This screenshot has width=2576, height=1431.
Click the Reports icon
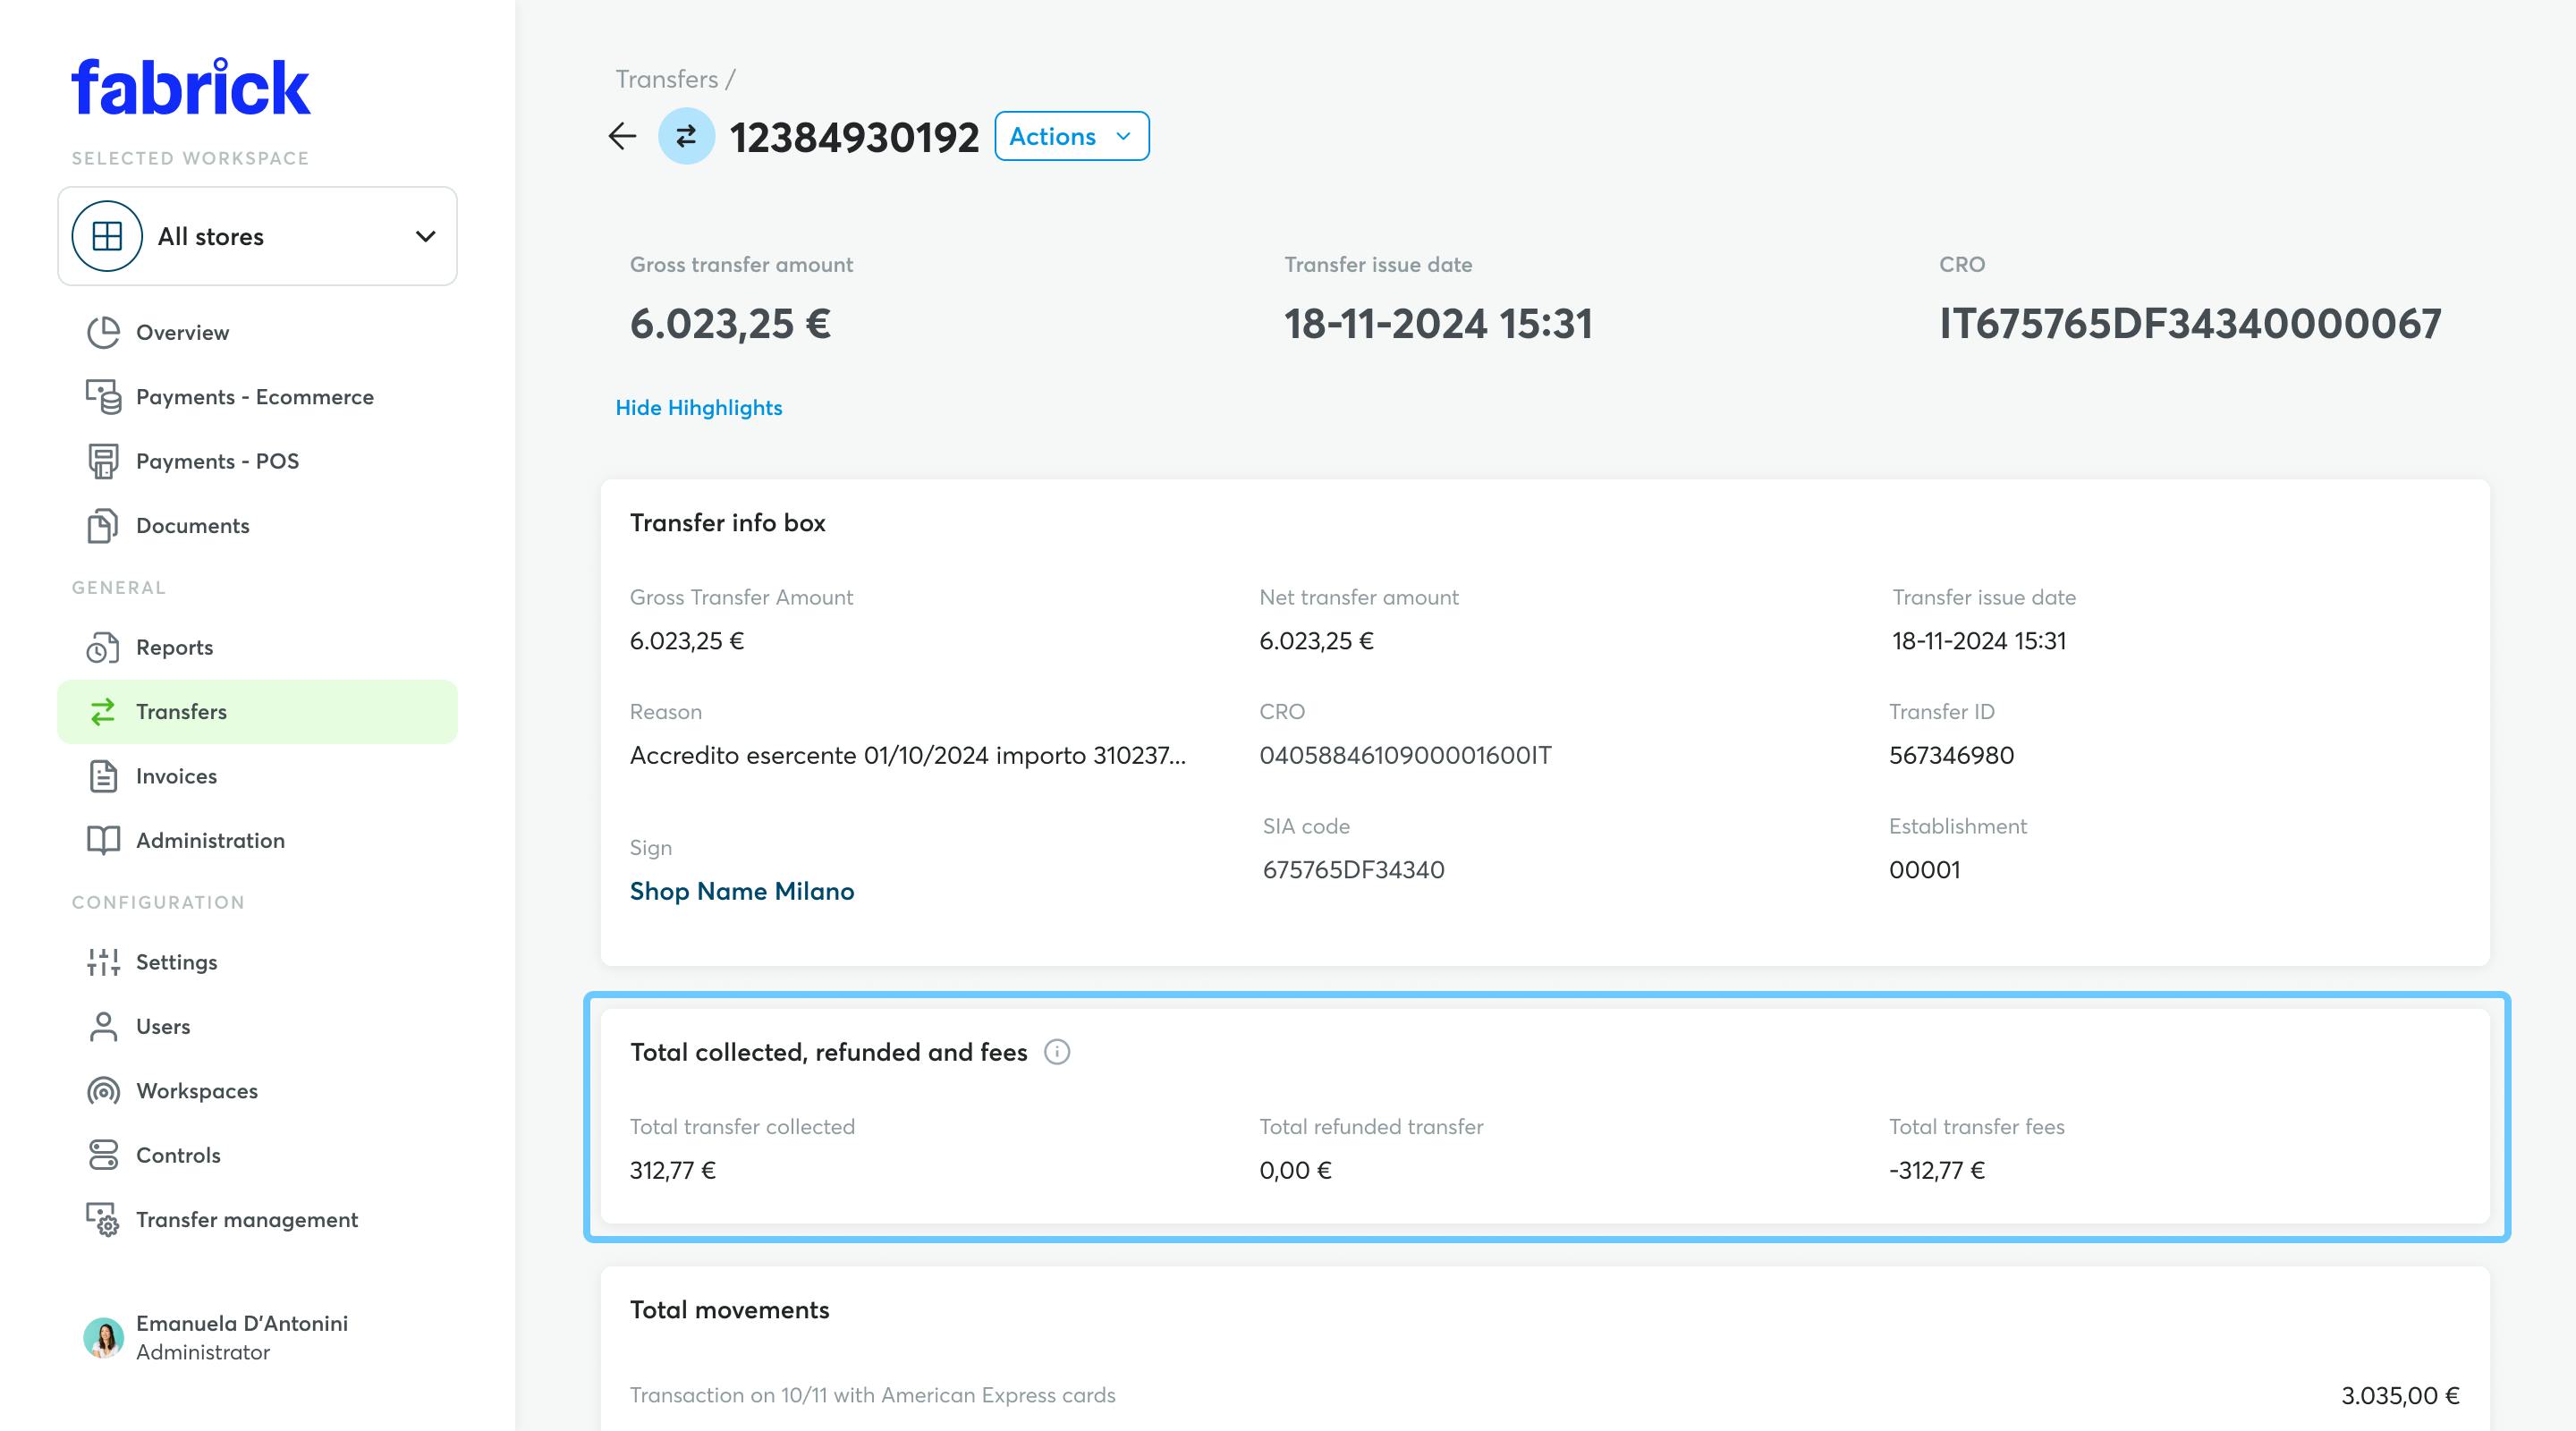tap(102, 647)
